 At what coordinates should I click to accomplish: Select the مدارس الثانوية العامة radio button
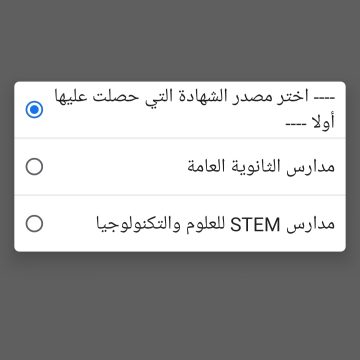coord(34,167)
